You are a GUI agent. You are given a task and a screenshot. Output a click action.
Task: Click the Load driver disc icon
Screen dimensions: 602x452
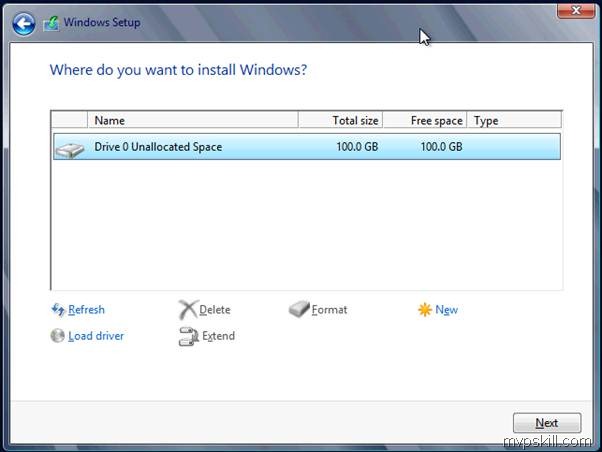pyautogui.click(x=58, y=336)
